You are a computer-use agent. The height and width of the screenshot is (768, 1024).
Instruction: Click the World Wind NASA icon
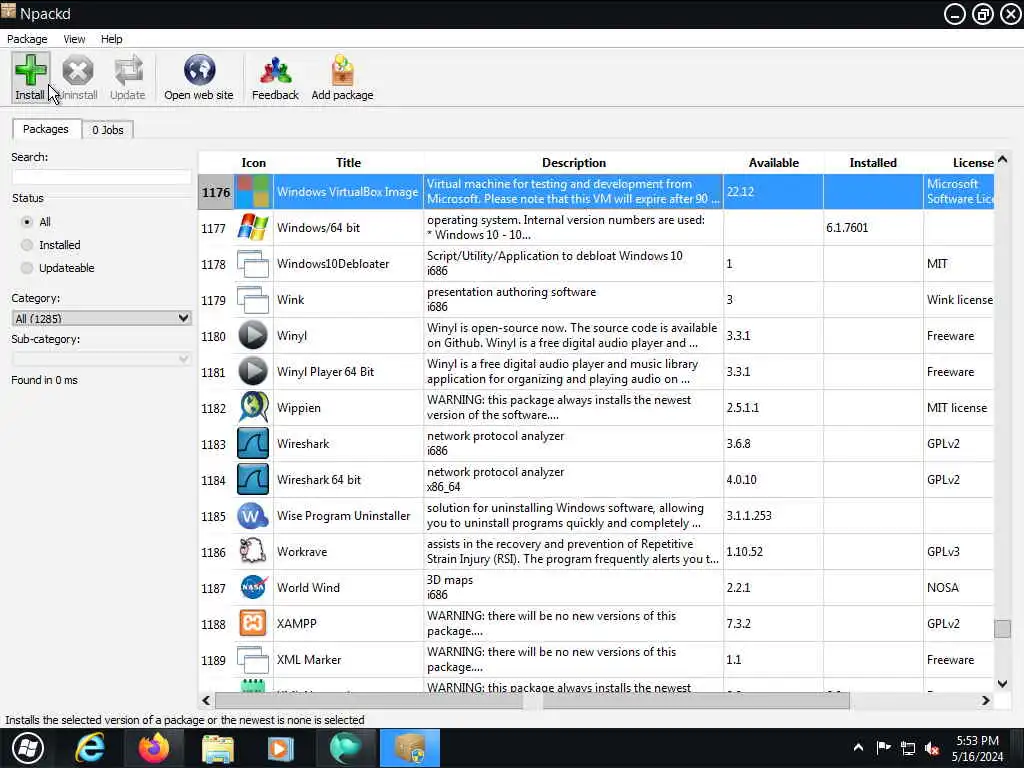[253, 588]
